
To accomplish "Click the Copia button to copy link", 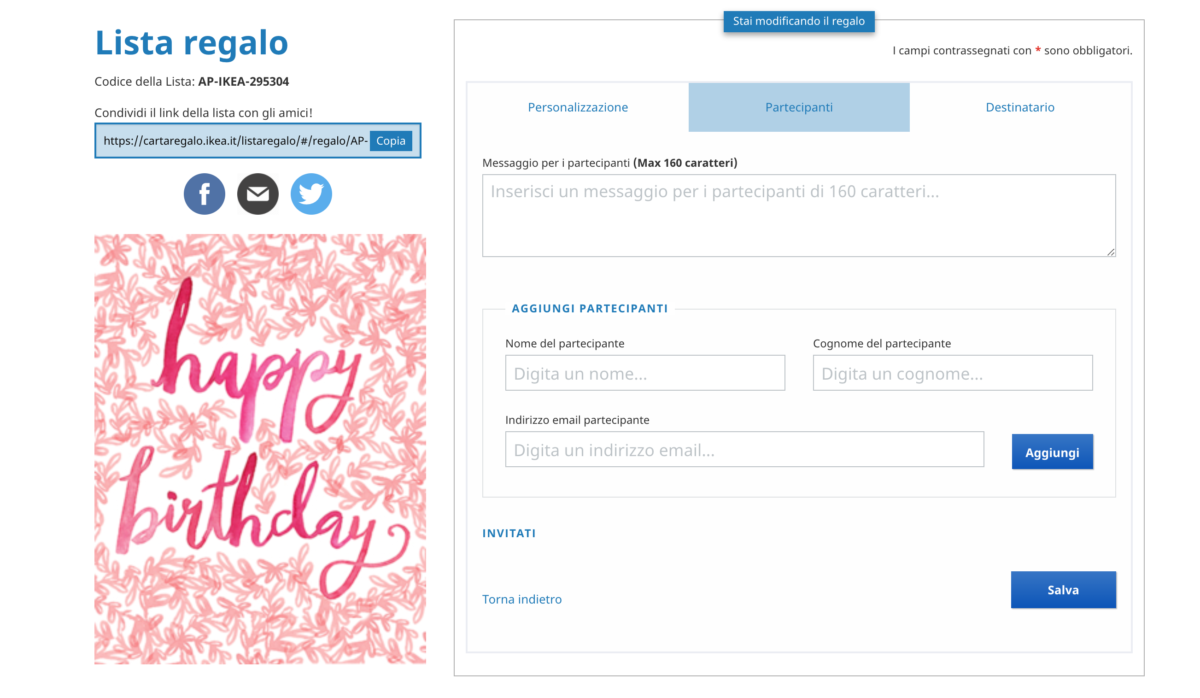I will click(x=391, y=141).
